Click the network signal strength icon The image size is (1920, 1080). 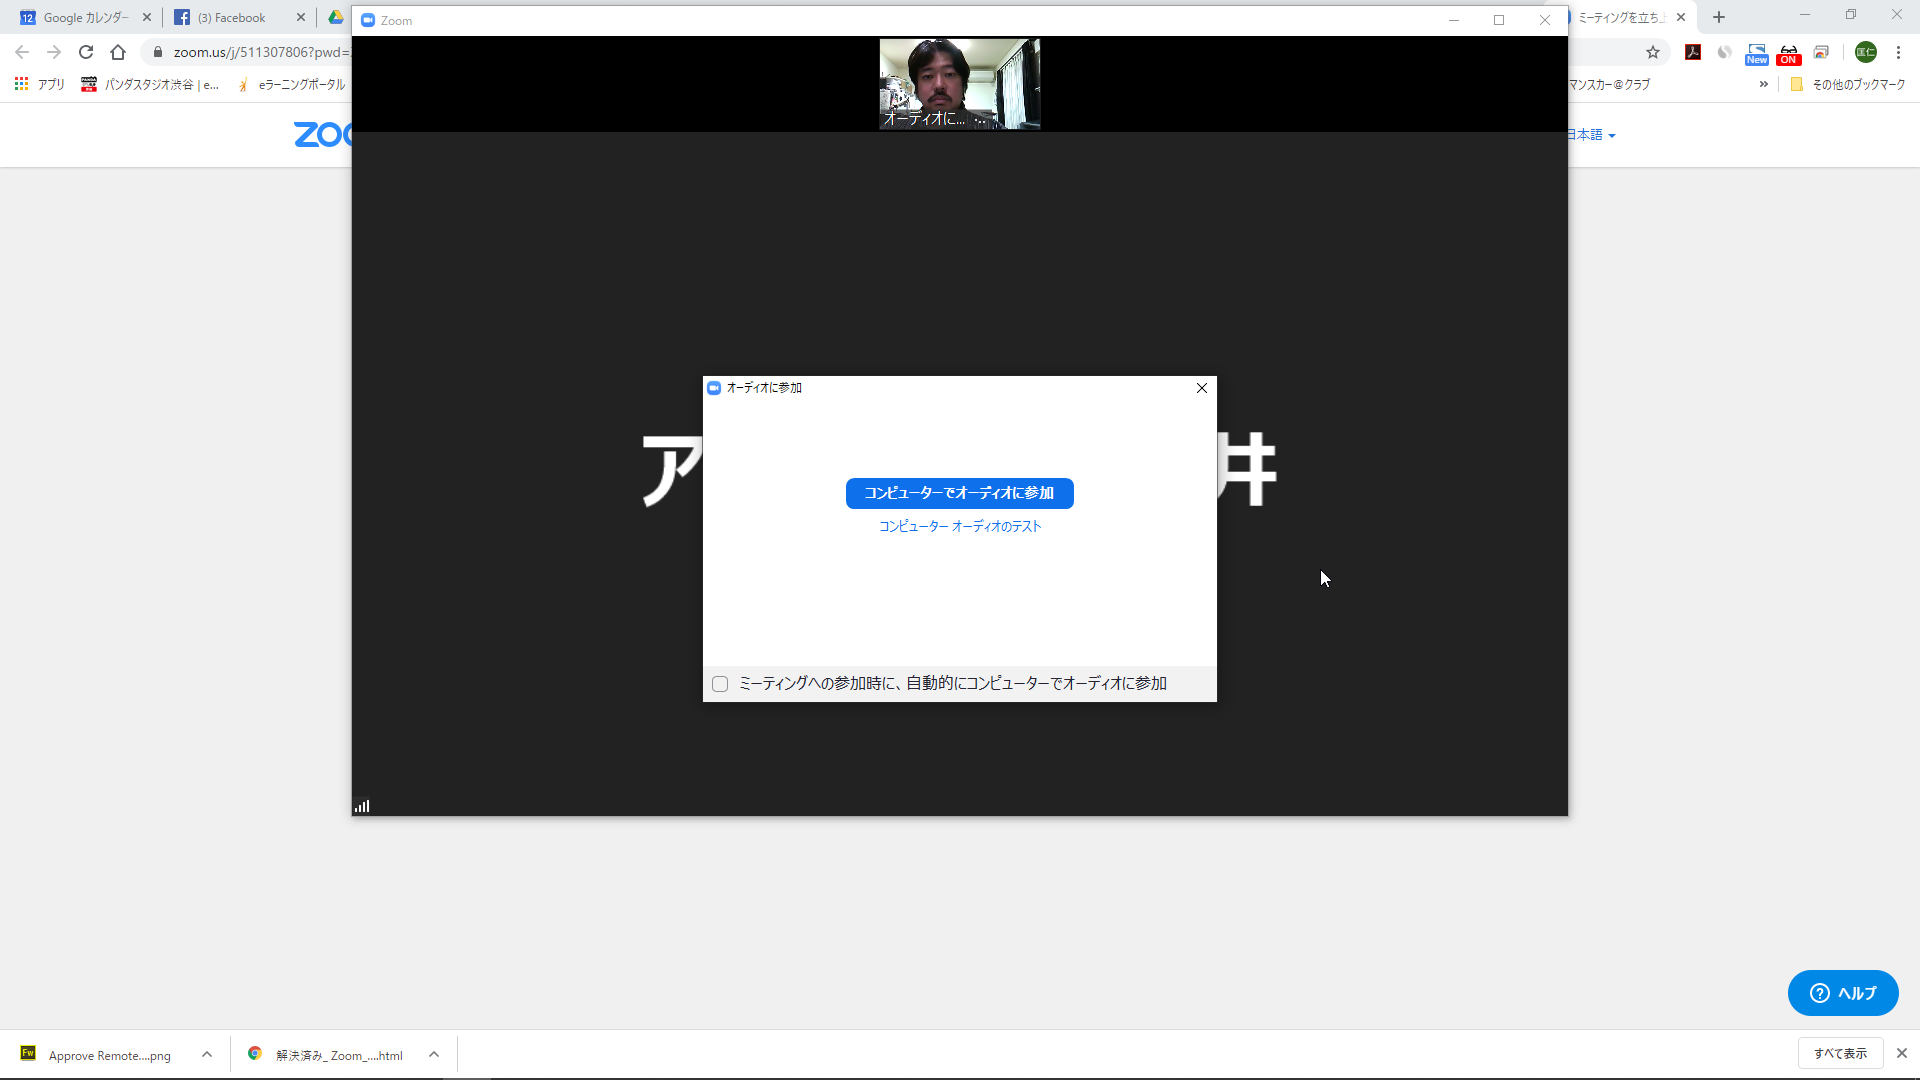[362, 806]
